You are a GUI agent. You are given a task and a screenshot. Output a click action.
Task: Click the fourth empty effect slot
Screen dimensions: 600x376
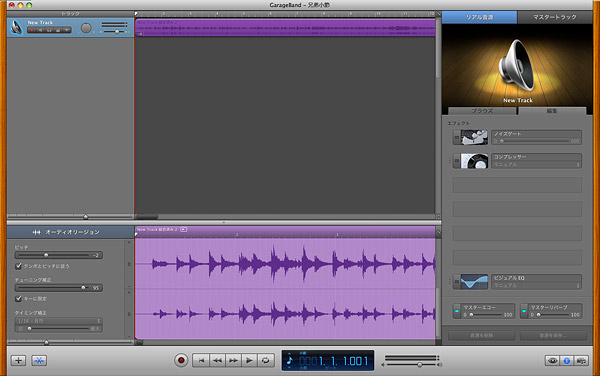pyautogui.click(x=517, y=258)
